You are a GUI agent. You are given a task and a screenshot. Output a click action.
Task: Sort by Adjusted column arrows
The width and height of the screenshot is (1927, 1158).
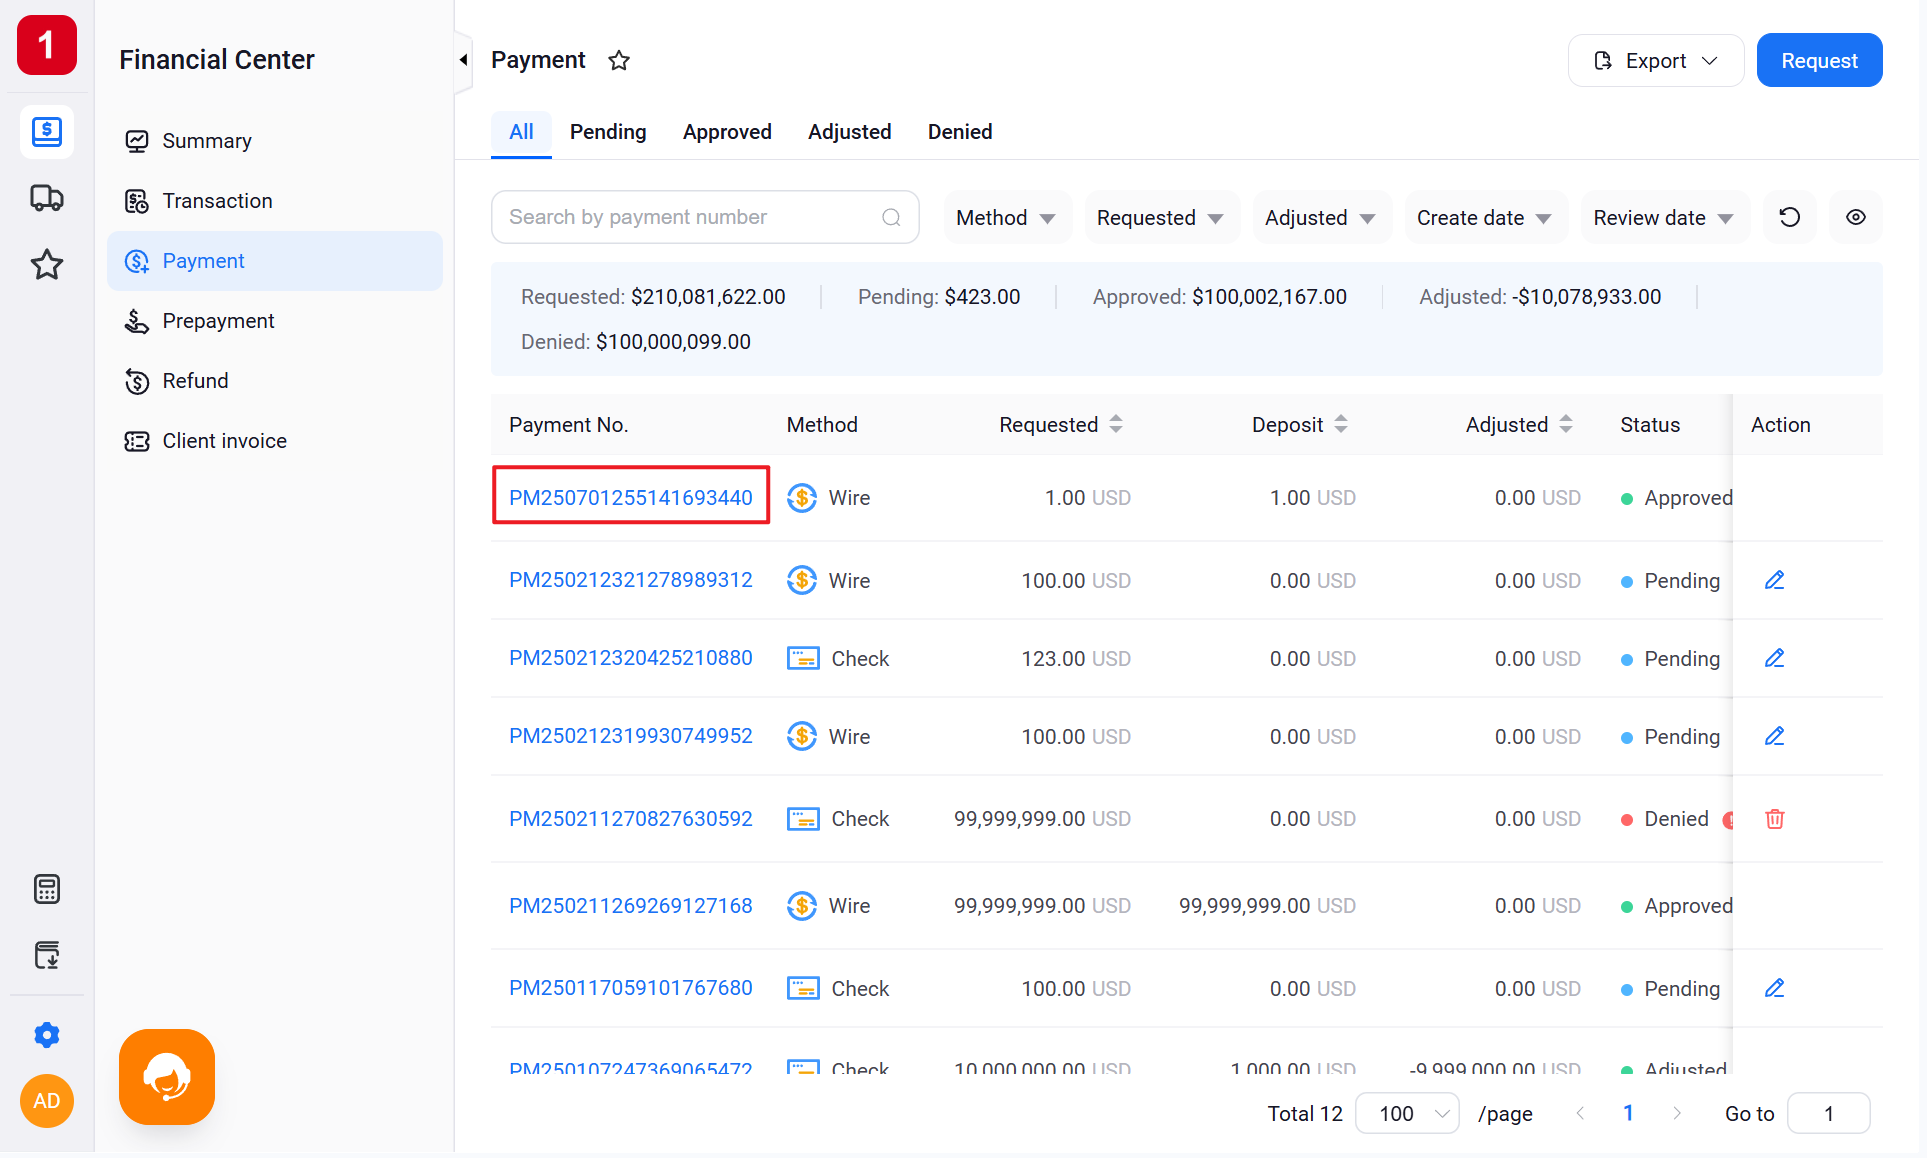click(x=1566, y=425)
